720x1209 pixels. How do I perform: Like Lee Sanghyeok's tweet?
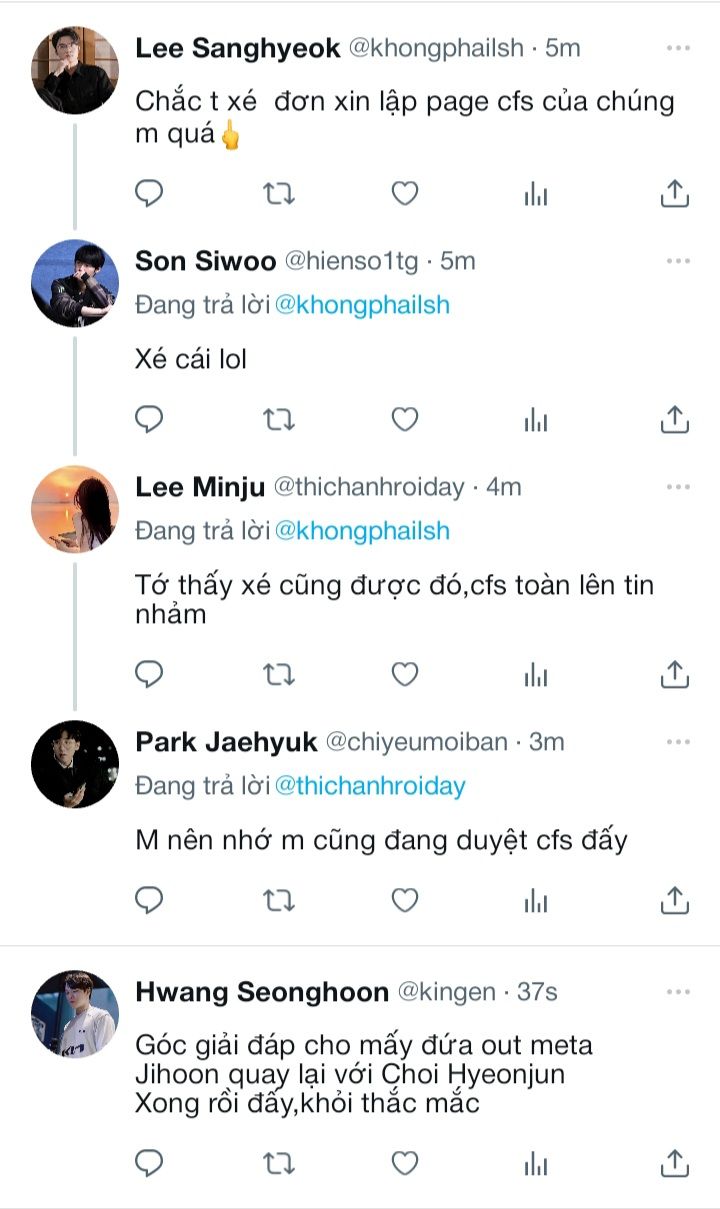tap(404, 193)
